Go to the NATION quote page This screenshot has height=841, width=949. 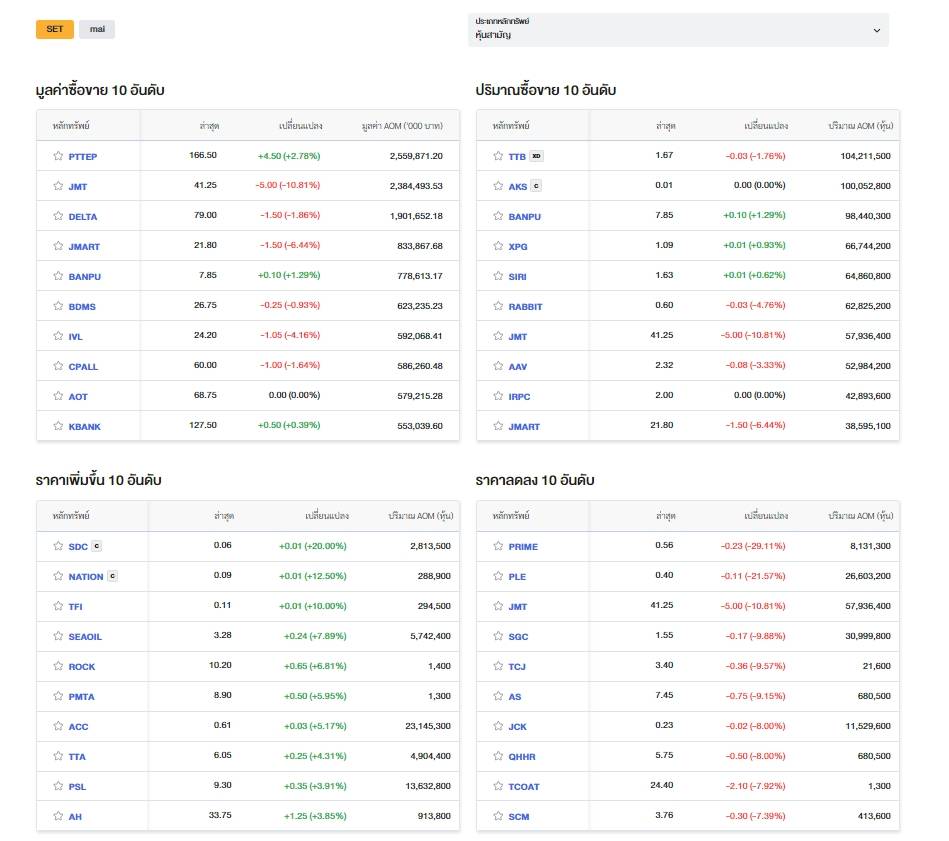click(86, 577)
